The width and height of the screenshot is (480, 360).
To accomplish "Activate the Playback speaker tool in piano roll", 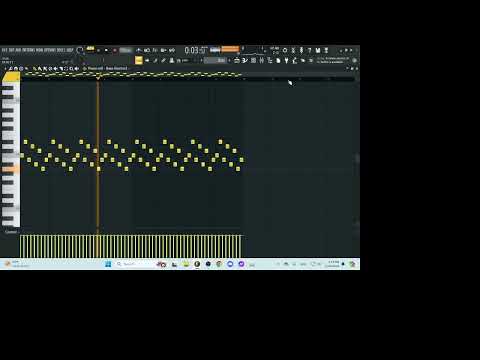I will (76, 68).
